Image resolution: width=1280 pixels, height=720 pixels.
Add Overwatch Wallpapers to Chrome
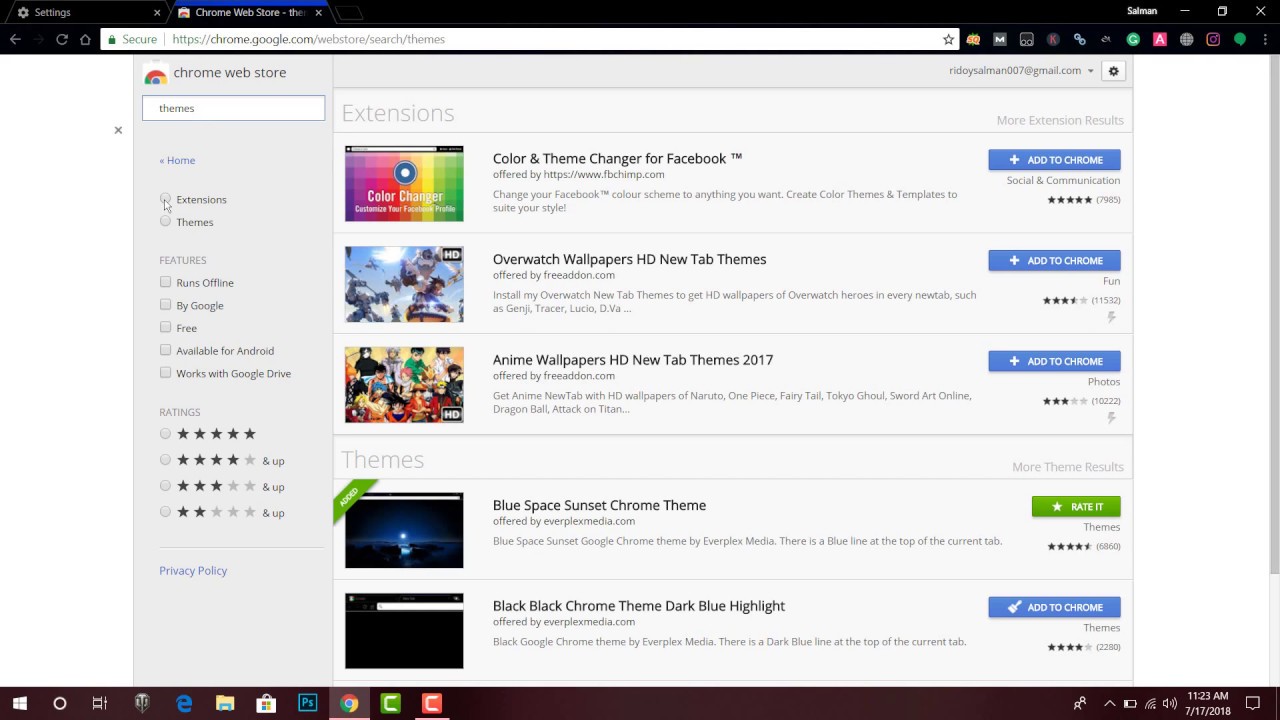tap(1054, 260)
